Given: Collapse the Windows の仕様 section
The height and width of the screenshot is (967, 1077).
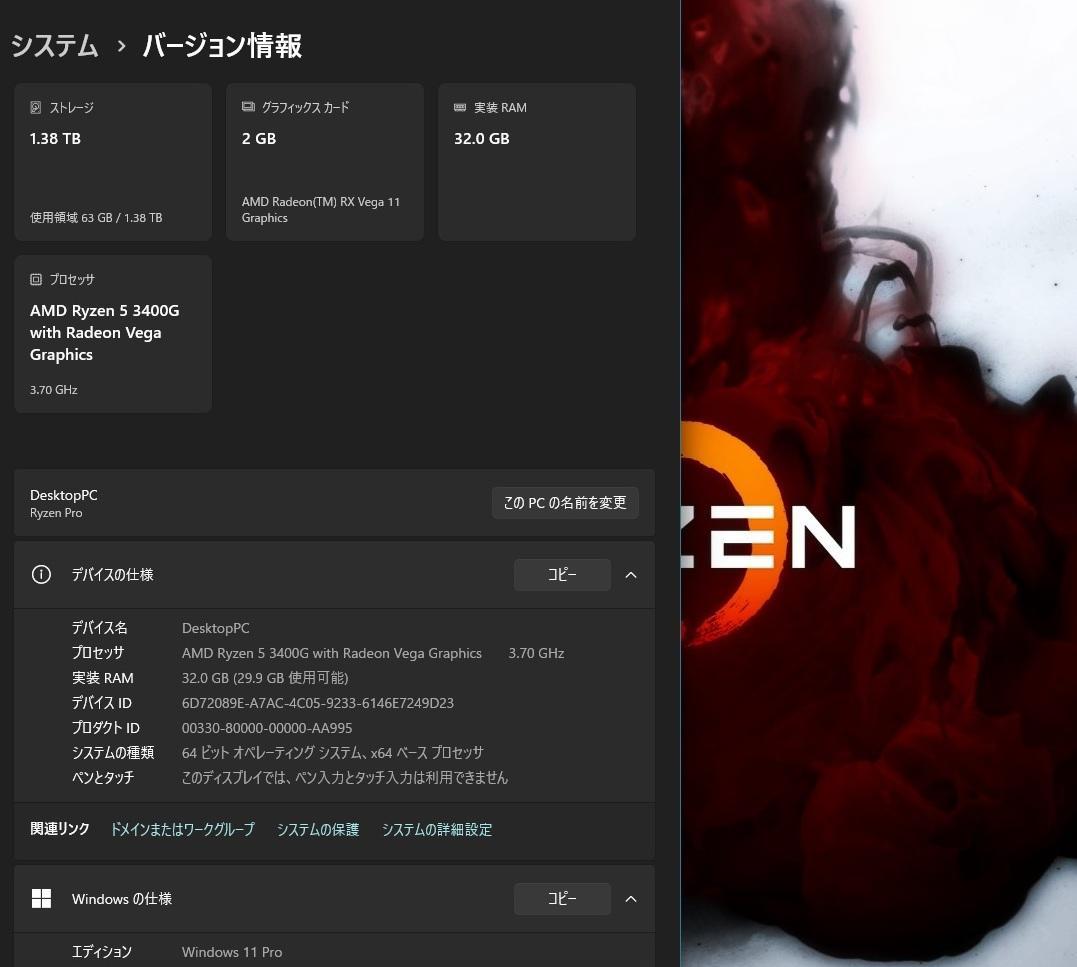Looking at the screenshot, I should (x=631, y=898).
